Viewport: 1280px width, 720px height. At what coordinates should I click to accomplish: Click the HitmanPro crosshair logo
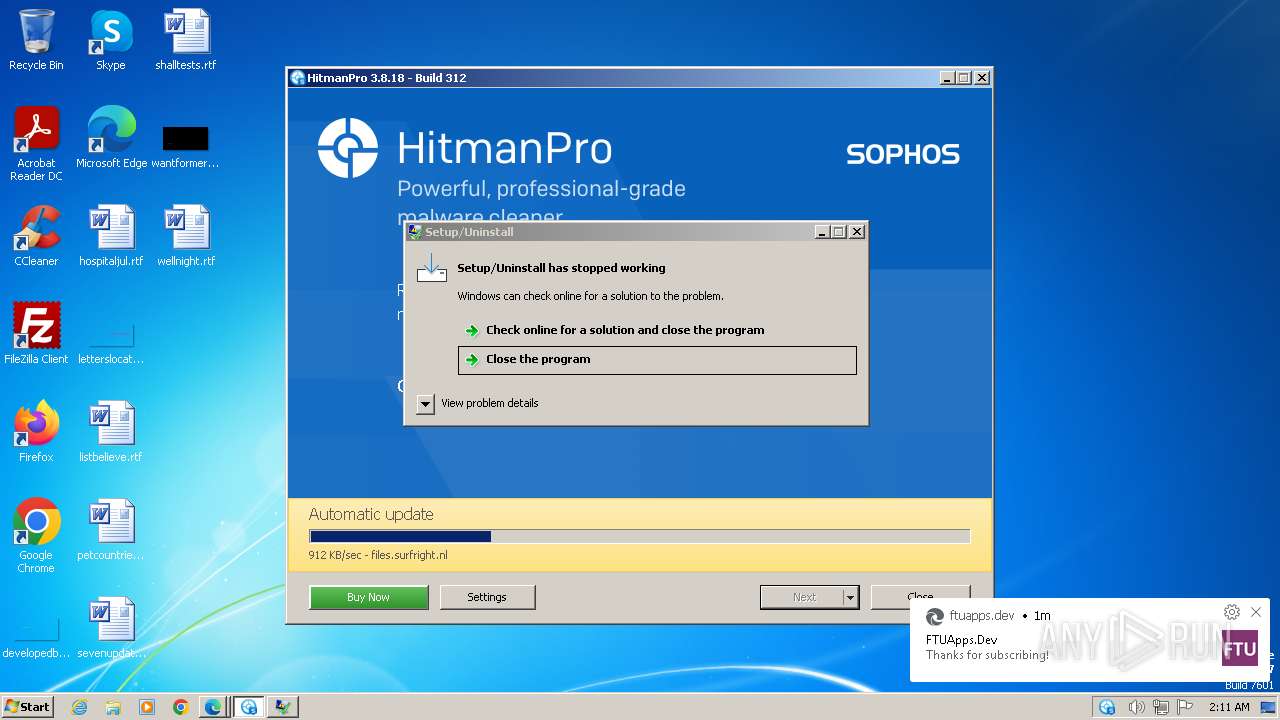coord(348,148)
